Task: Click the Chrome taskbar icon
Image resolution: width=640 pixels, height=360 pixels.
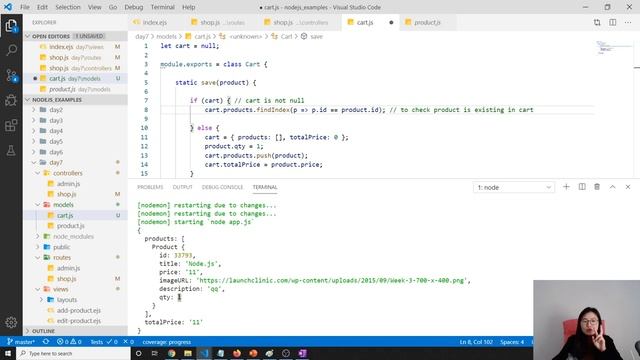Action: click(171, 353)
